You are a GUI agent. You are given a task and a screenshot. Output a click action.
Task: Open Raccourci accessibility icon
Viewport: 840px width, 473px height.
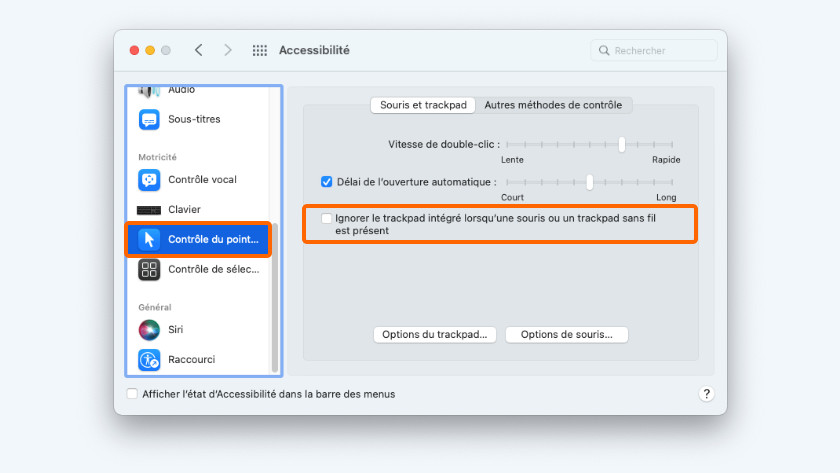tap(149, 359)
